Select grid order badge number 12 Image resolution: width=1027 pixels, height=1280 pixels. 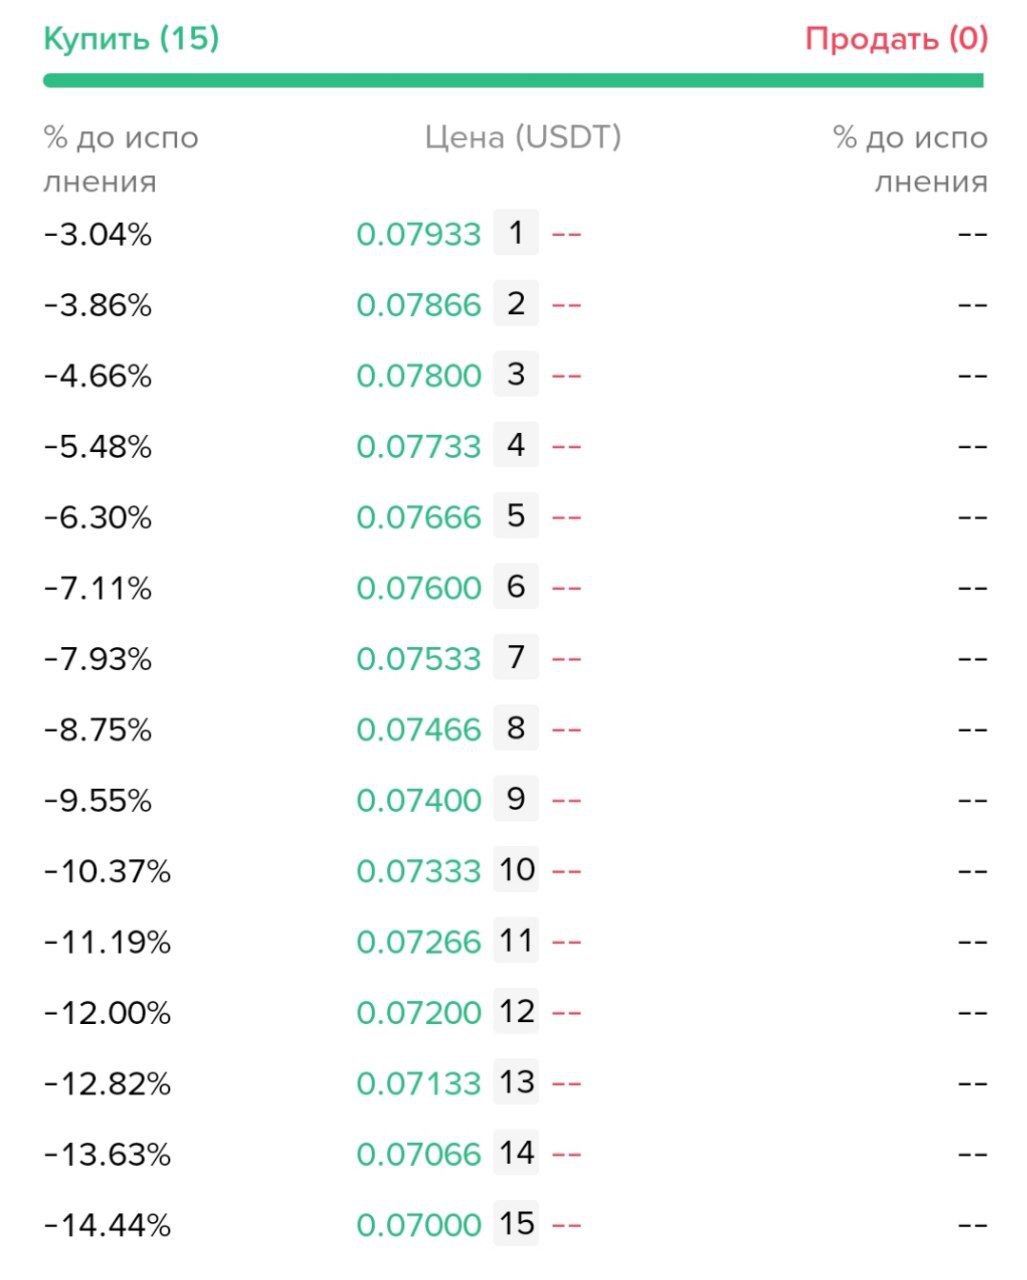pyautogui.click(x=516, y=1012)
